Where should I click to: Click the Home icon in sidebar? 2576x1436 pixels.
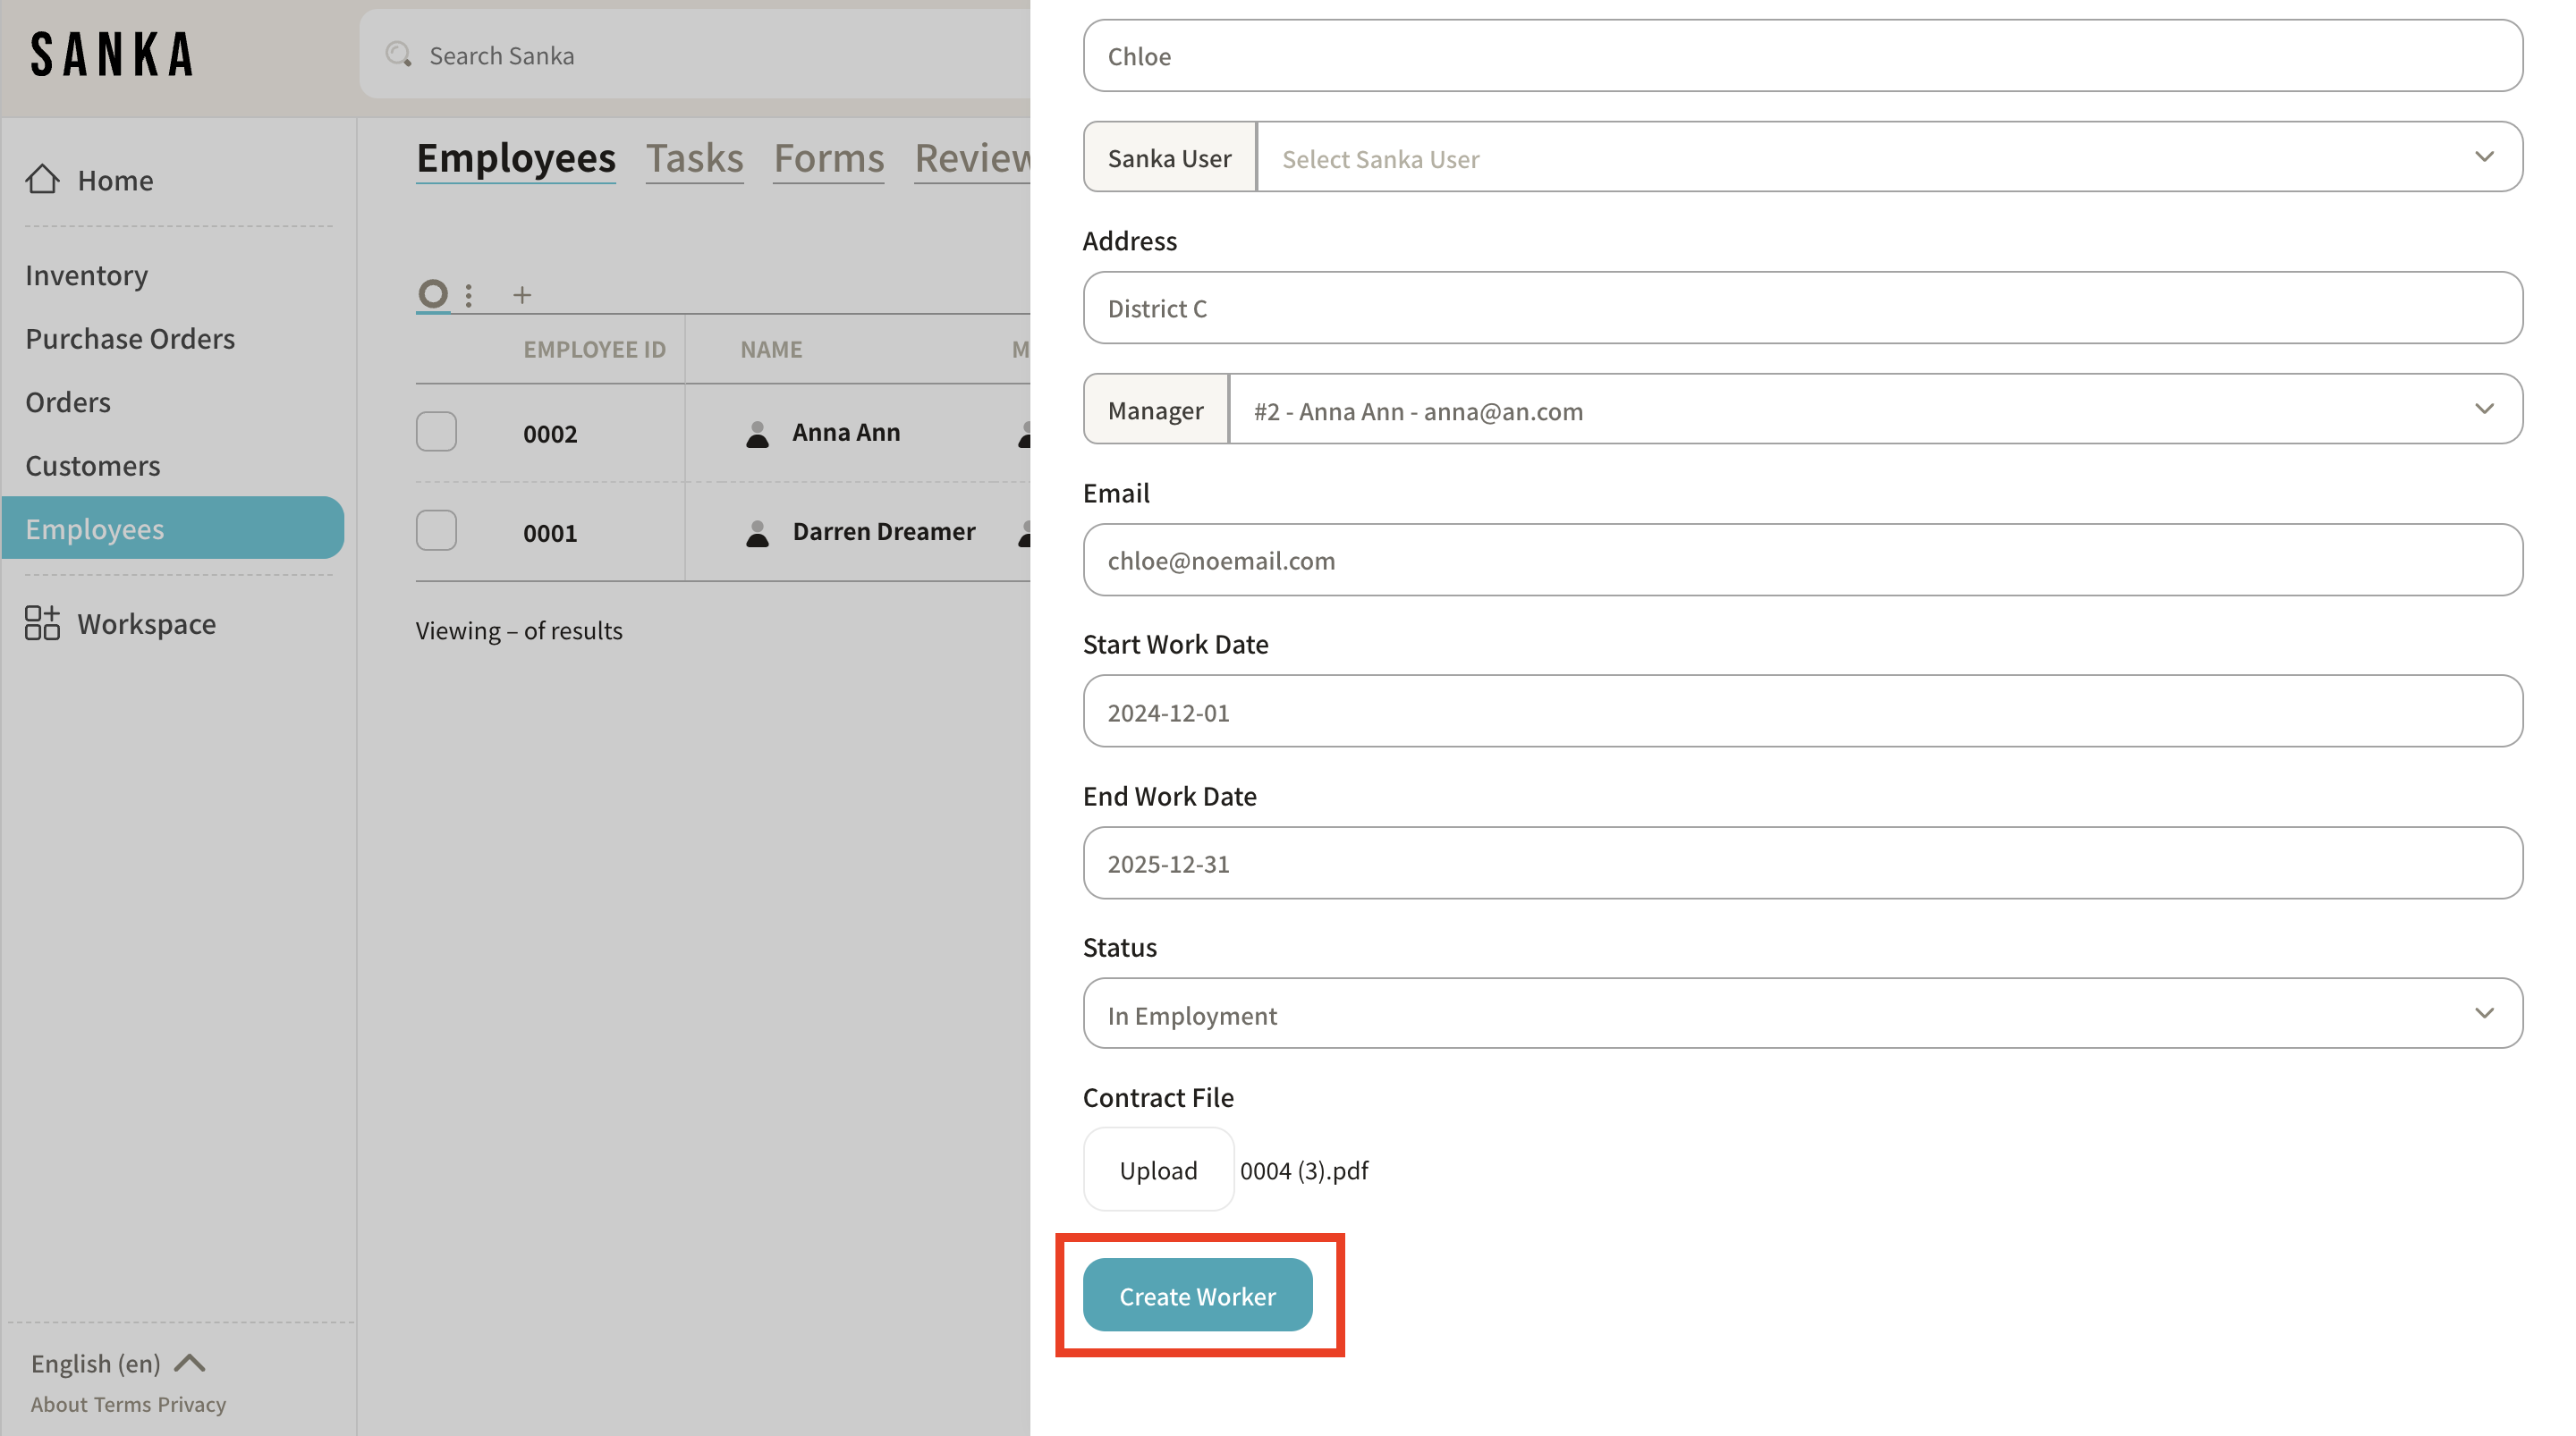click(42, 180)
